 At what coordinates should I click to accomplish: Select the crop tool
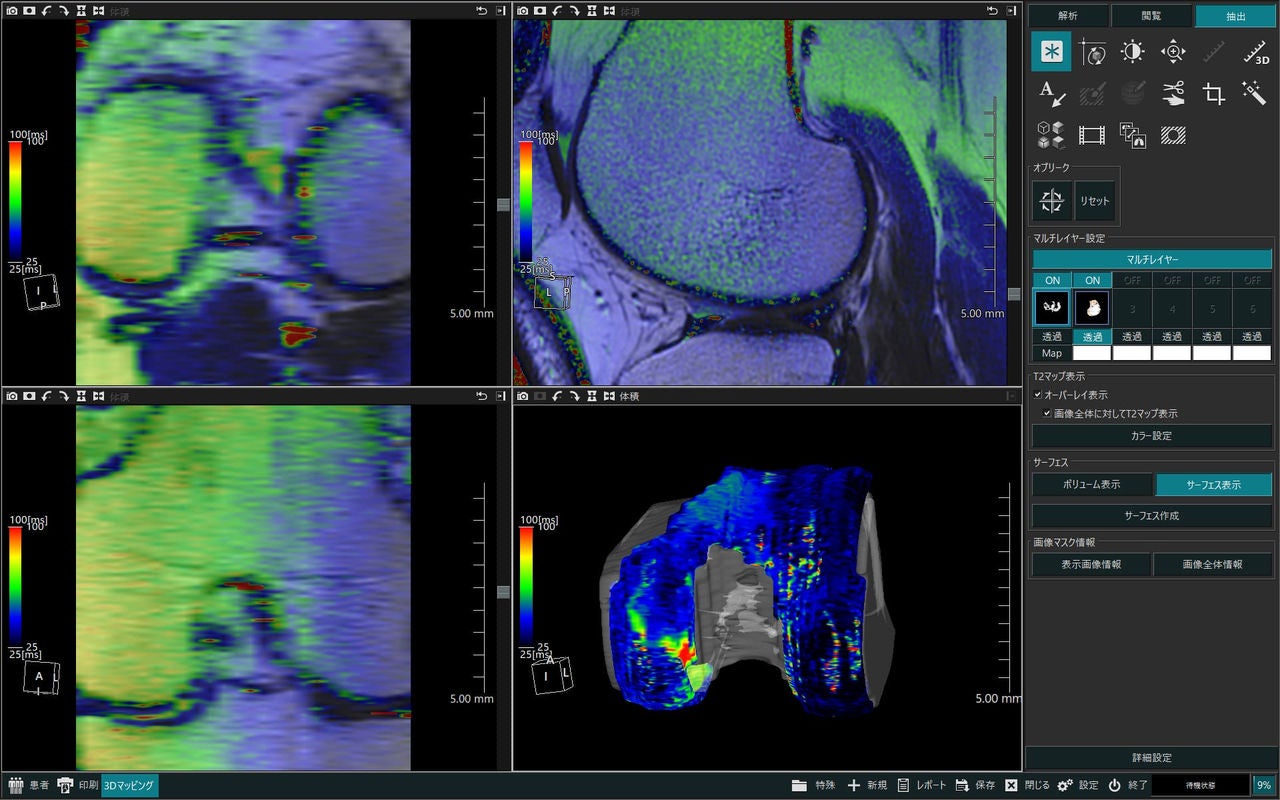coord(1214,93)
